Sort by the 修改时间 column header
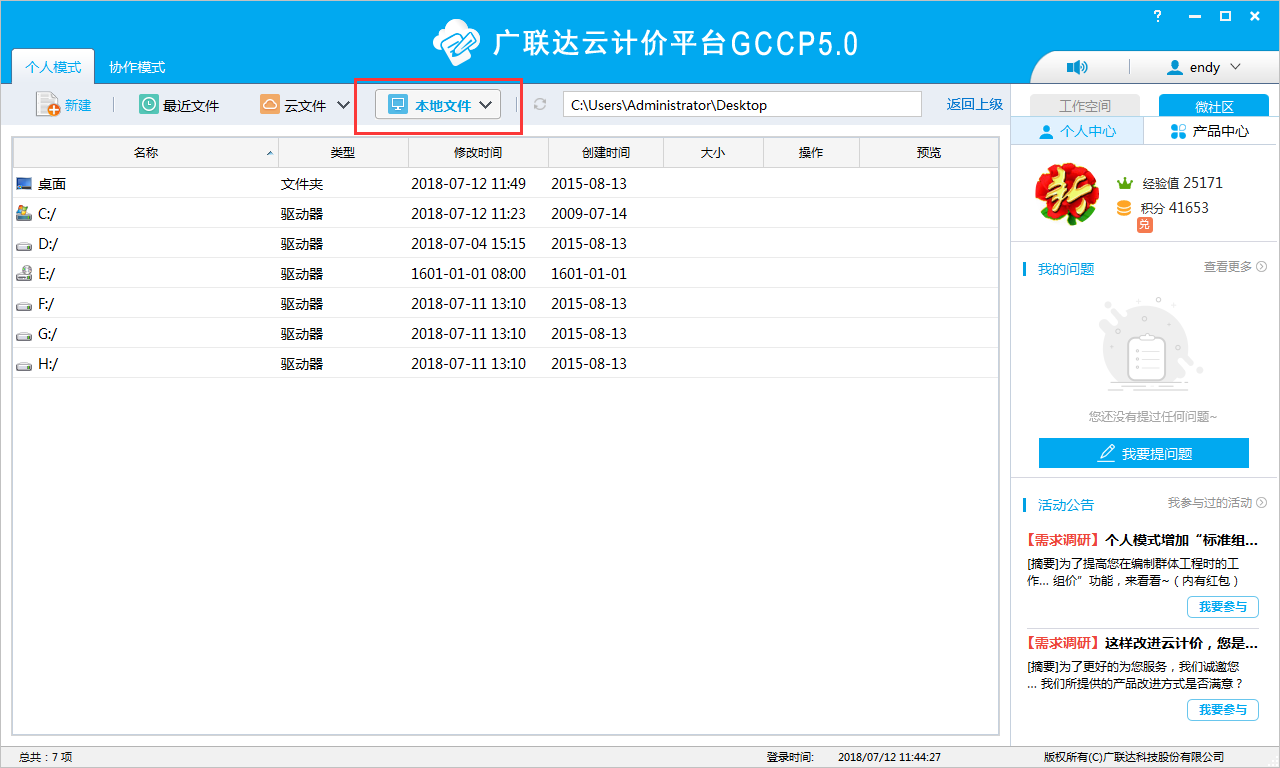This screenshot has height=768, width=1280. tap(478, 153)
